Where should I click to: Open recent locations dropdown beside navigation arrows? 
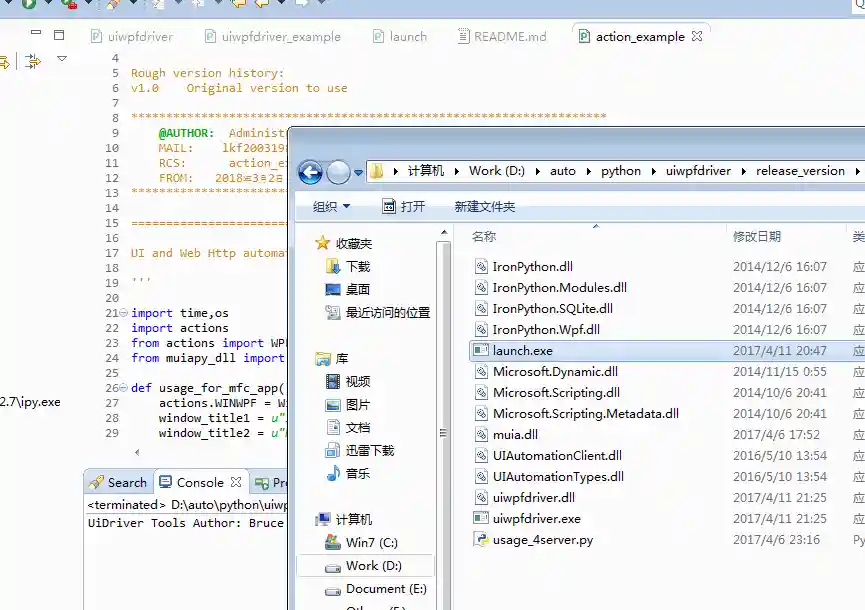[359, 172]
